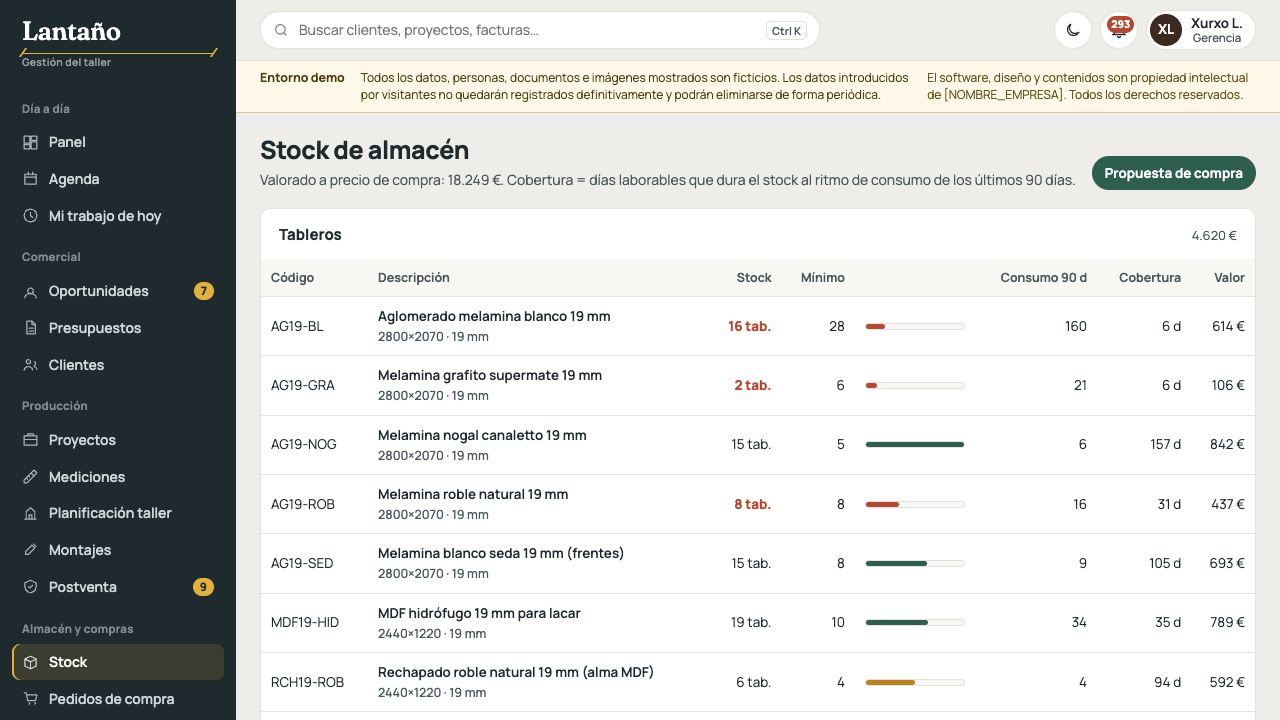Click the AG19-SED code cell
The height and width of the screenshot is (720, 1280).
tap(302, 563)
